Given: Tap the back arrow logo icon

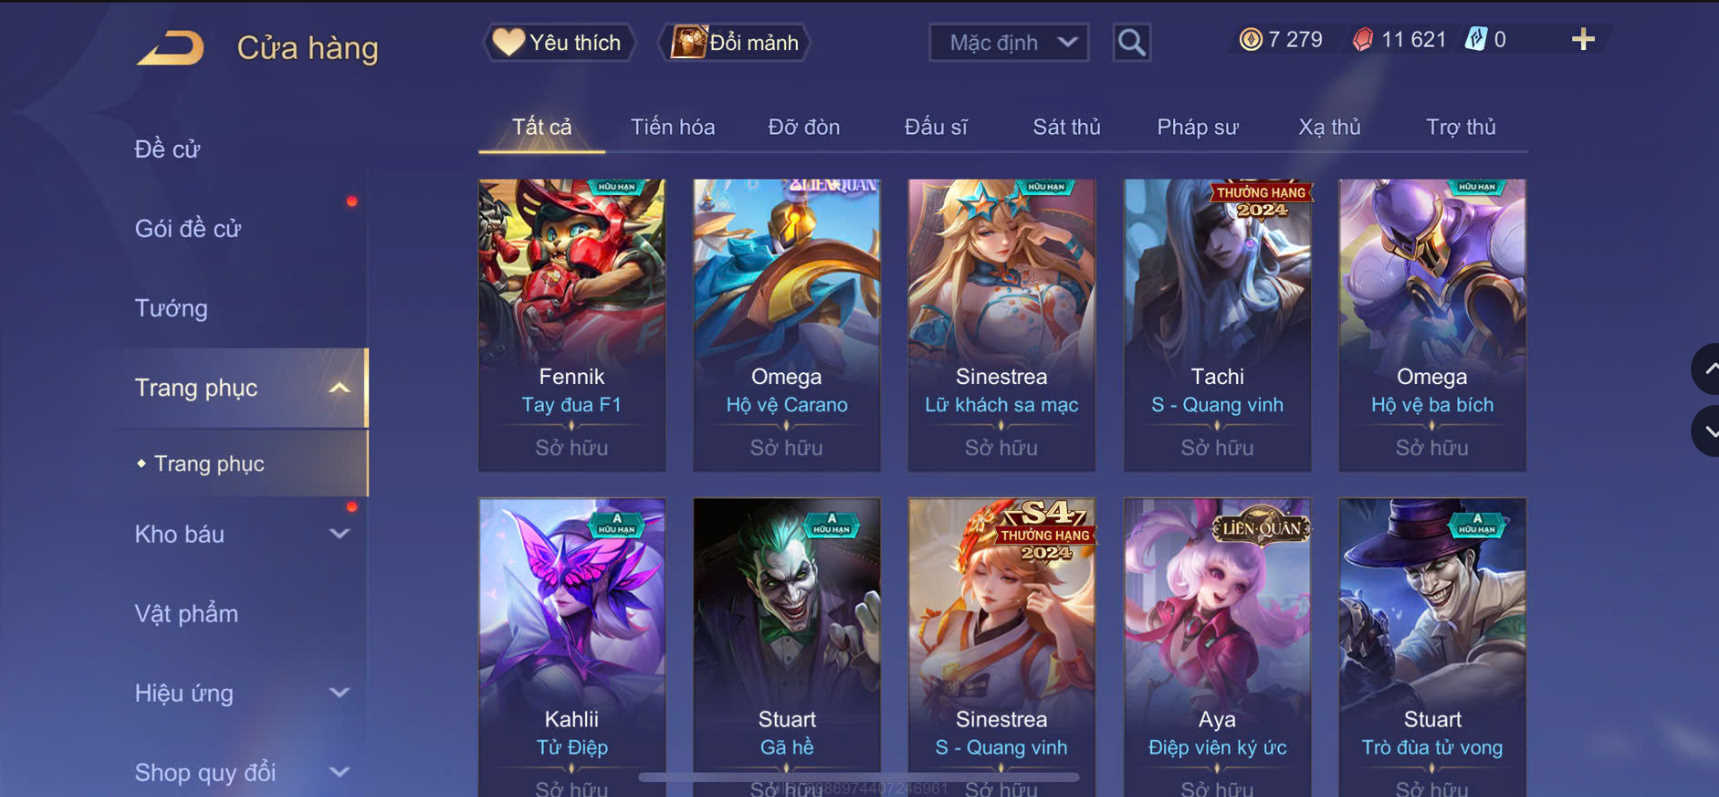Looking at the screenshot, I should [x=171, y=47].
